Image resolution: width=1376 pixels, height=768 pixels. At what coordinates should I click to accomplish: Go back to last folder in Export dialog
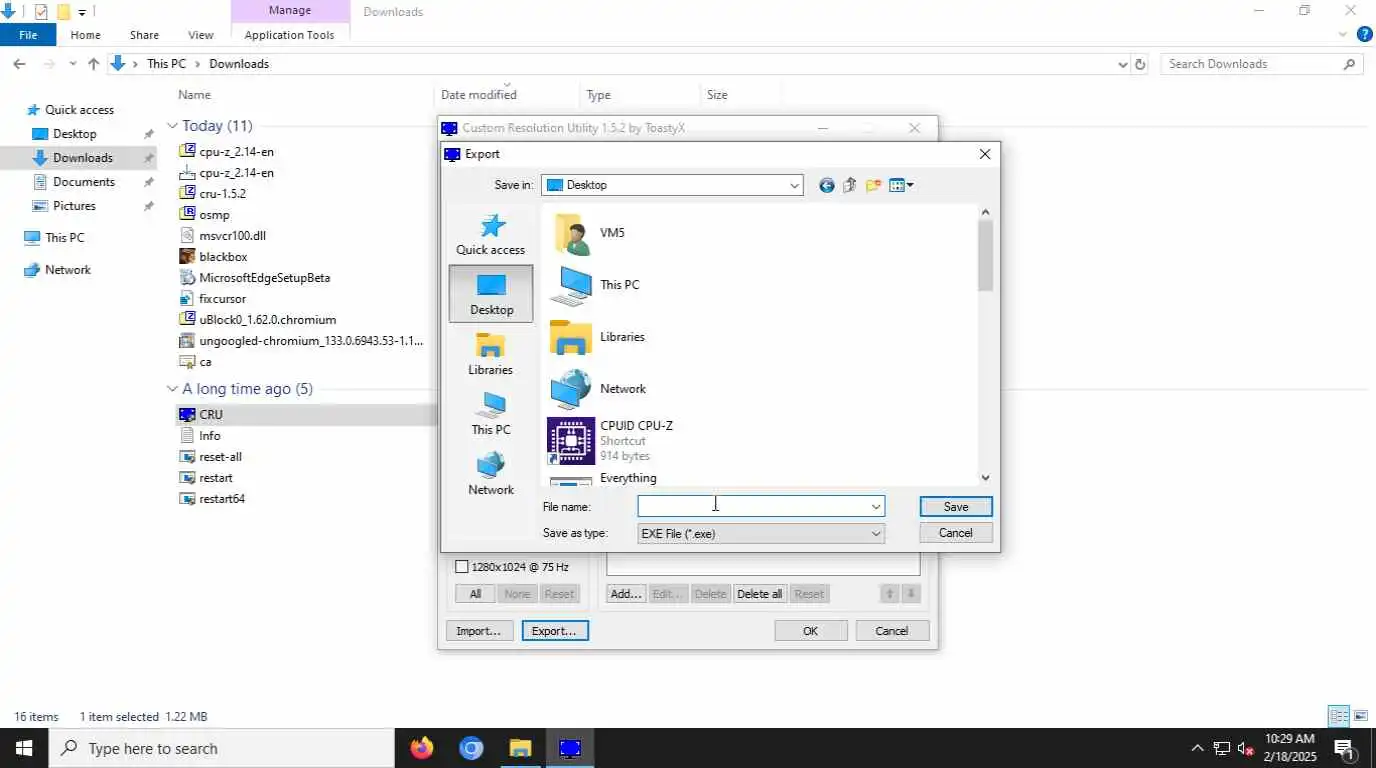coord(826,185)
